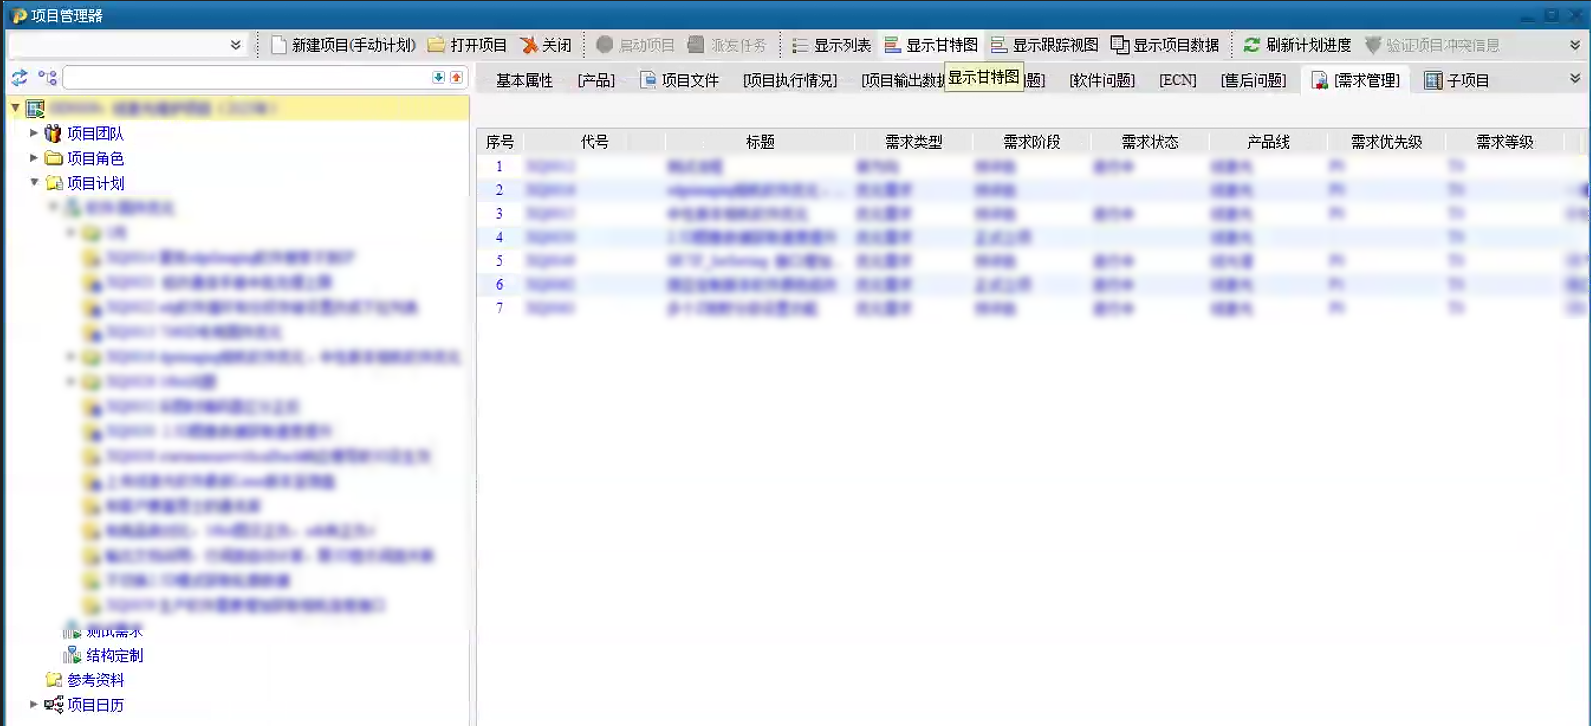The width and height of the screenshot is (1591, 726).
Task: Select the 子项目 tab
Action: click(1457, 81)
